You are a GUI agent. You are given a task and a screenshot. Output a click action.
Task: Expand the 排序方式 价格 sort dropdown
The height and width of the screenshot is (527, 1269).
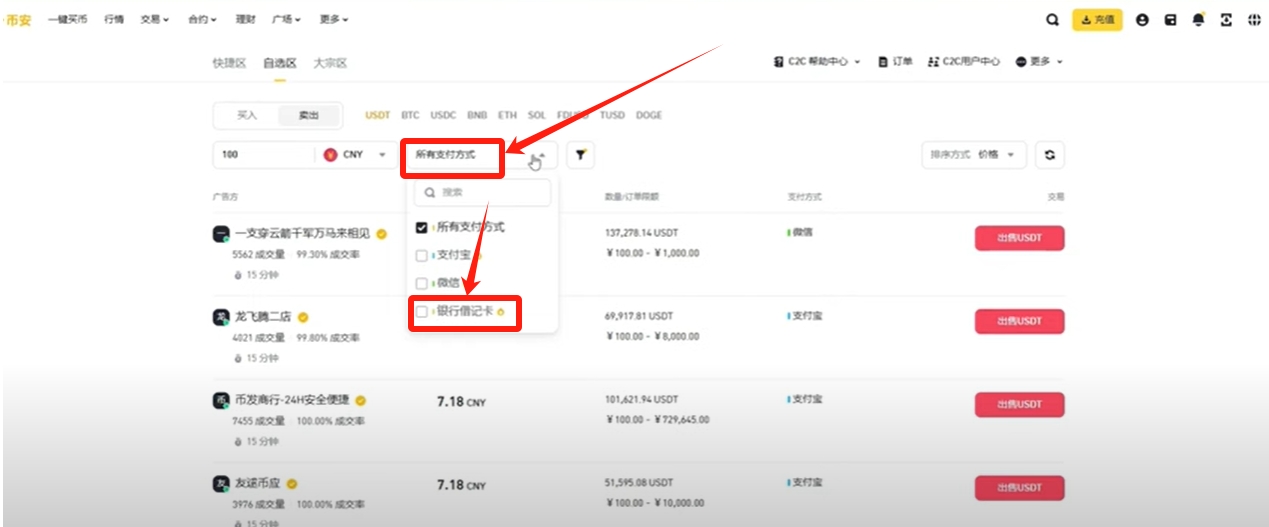coord(973,155)
